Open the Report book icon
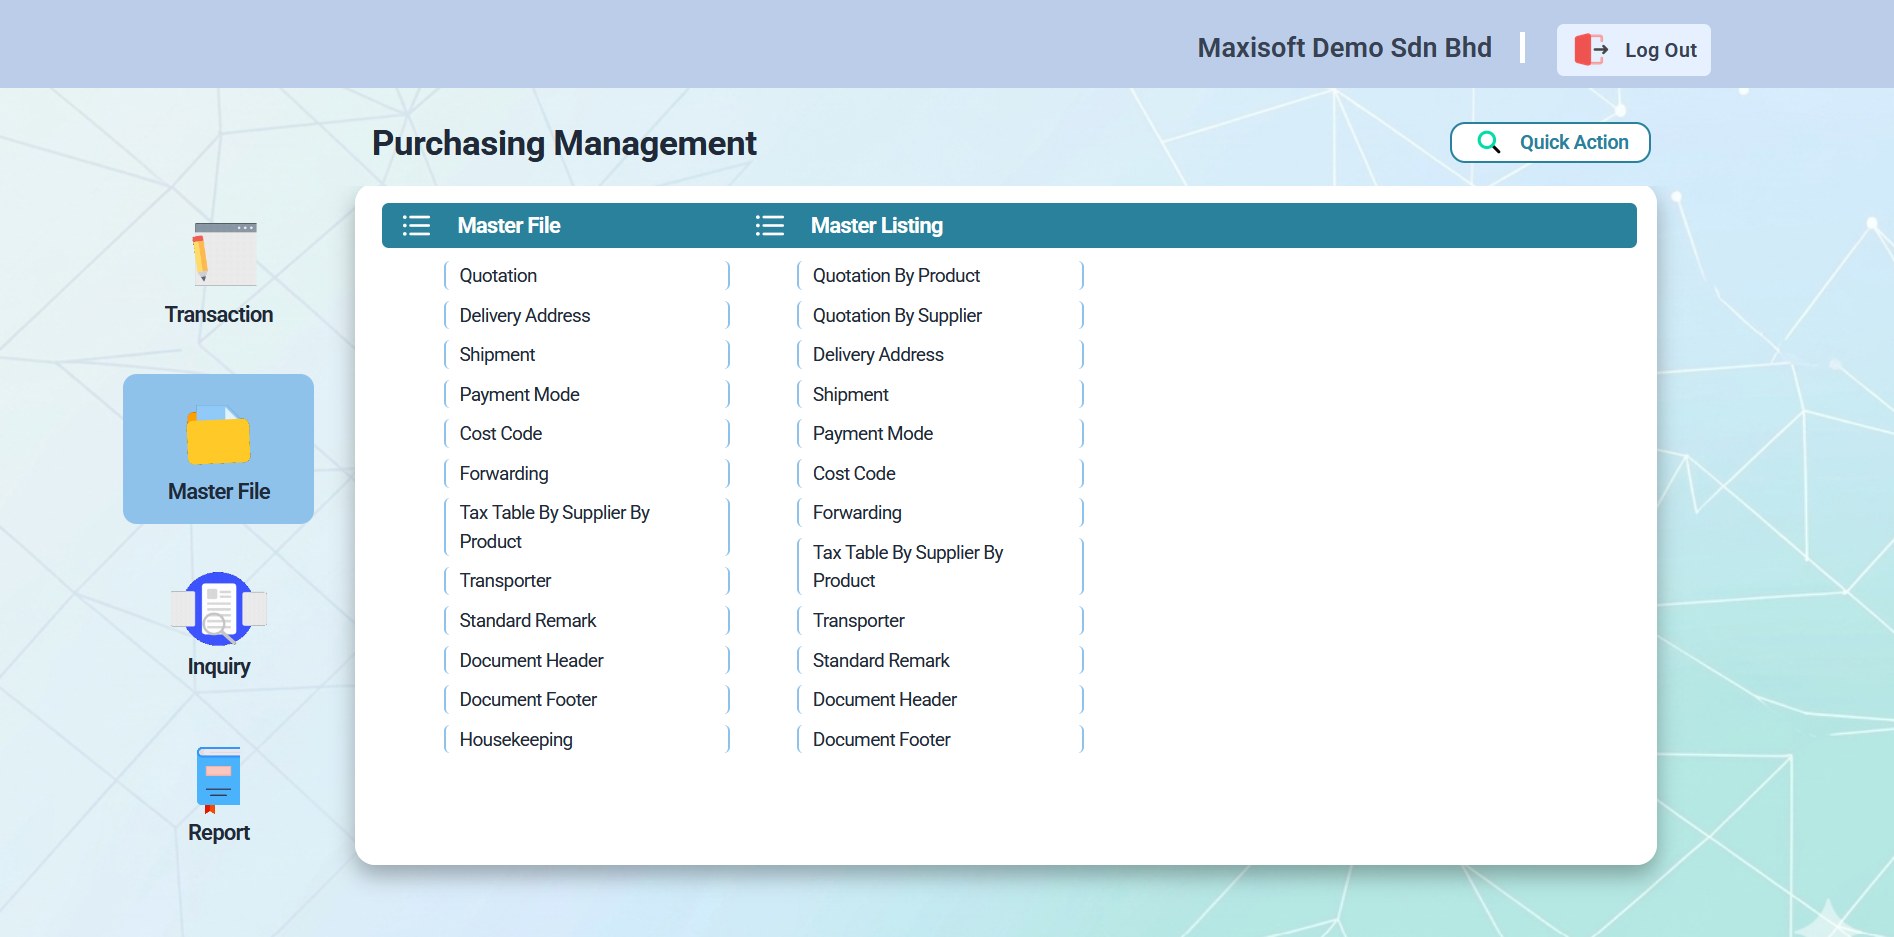The height and width of the screenshot is (937, 1894). 218,780
